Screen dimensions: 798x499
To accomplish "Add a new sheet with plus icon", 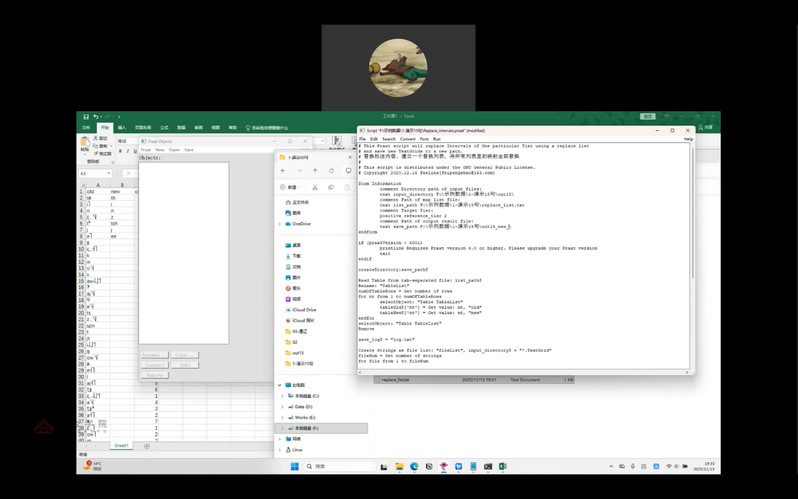I will tap(146, 445).
